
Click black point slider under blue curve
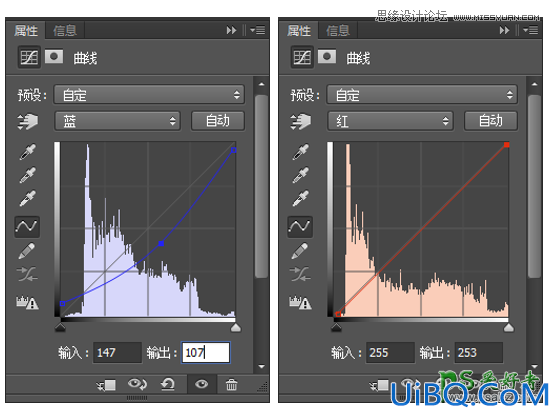click(x=60, y=327)
